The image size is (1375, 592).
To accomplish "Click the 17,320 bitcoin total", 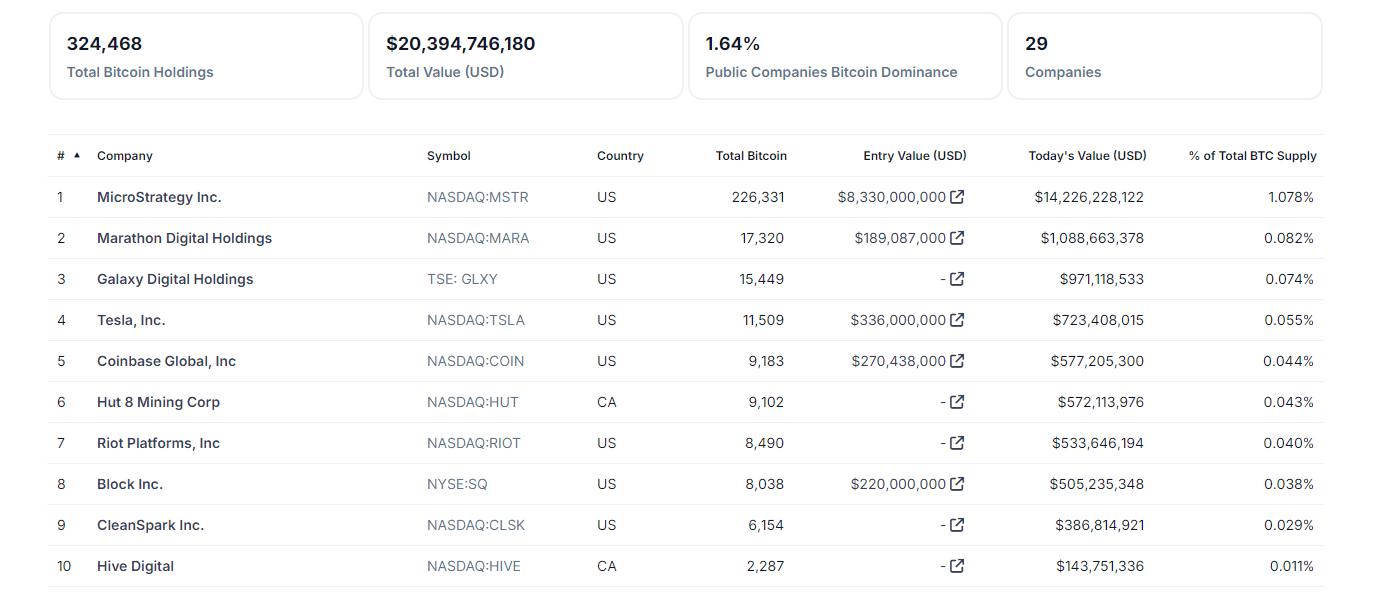I will click(x=762, y=238).
